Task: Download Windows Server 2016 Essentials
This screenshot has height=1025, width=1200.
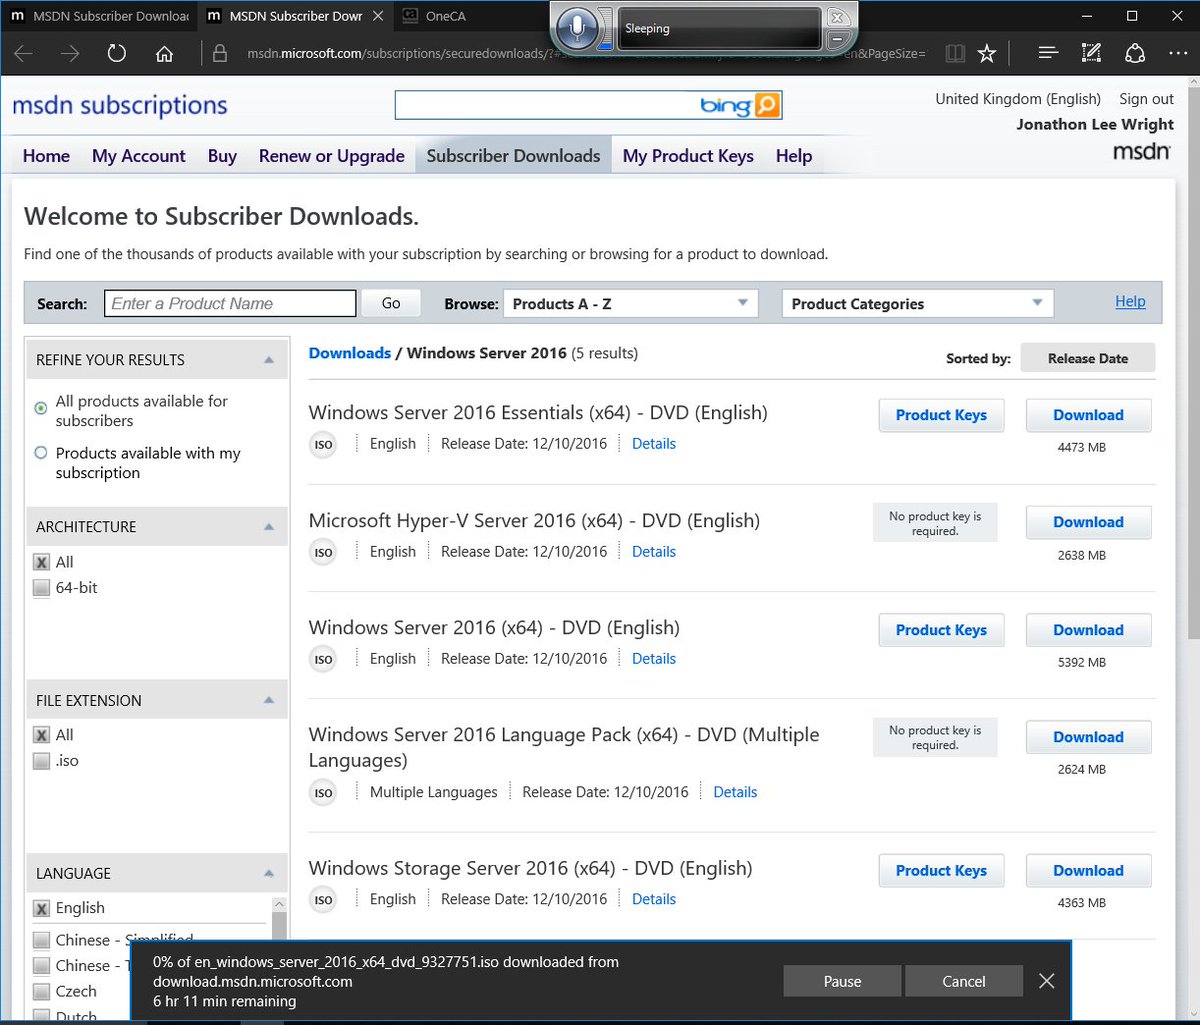Action: coord(1088,415)
